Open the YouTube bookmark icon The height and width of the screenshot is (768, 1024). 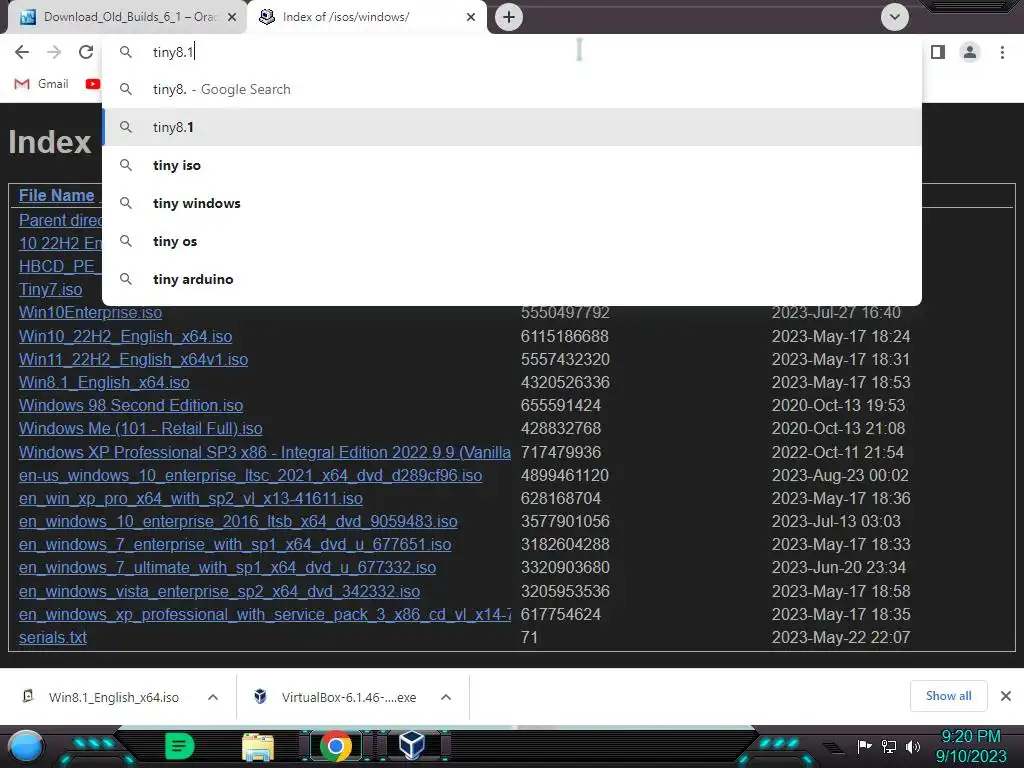click(93, 84)
